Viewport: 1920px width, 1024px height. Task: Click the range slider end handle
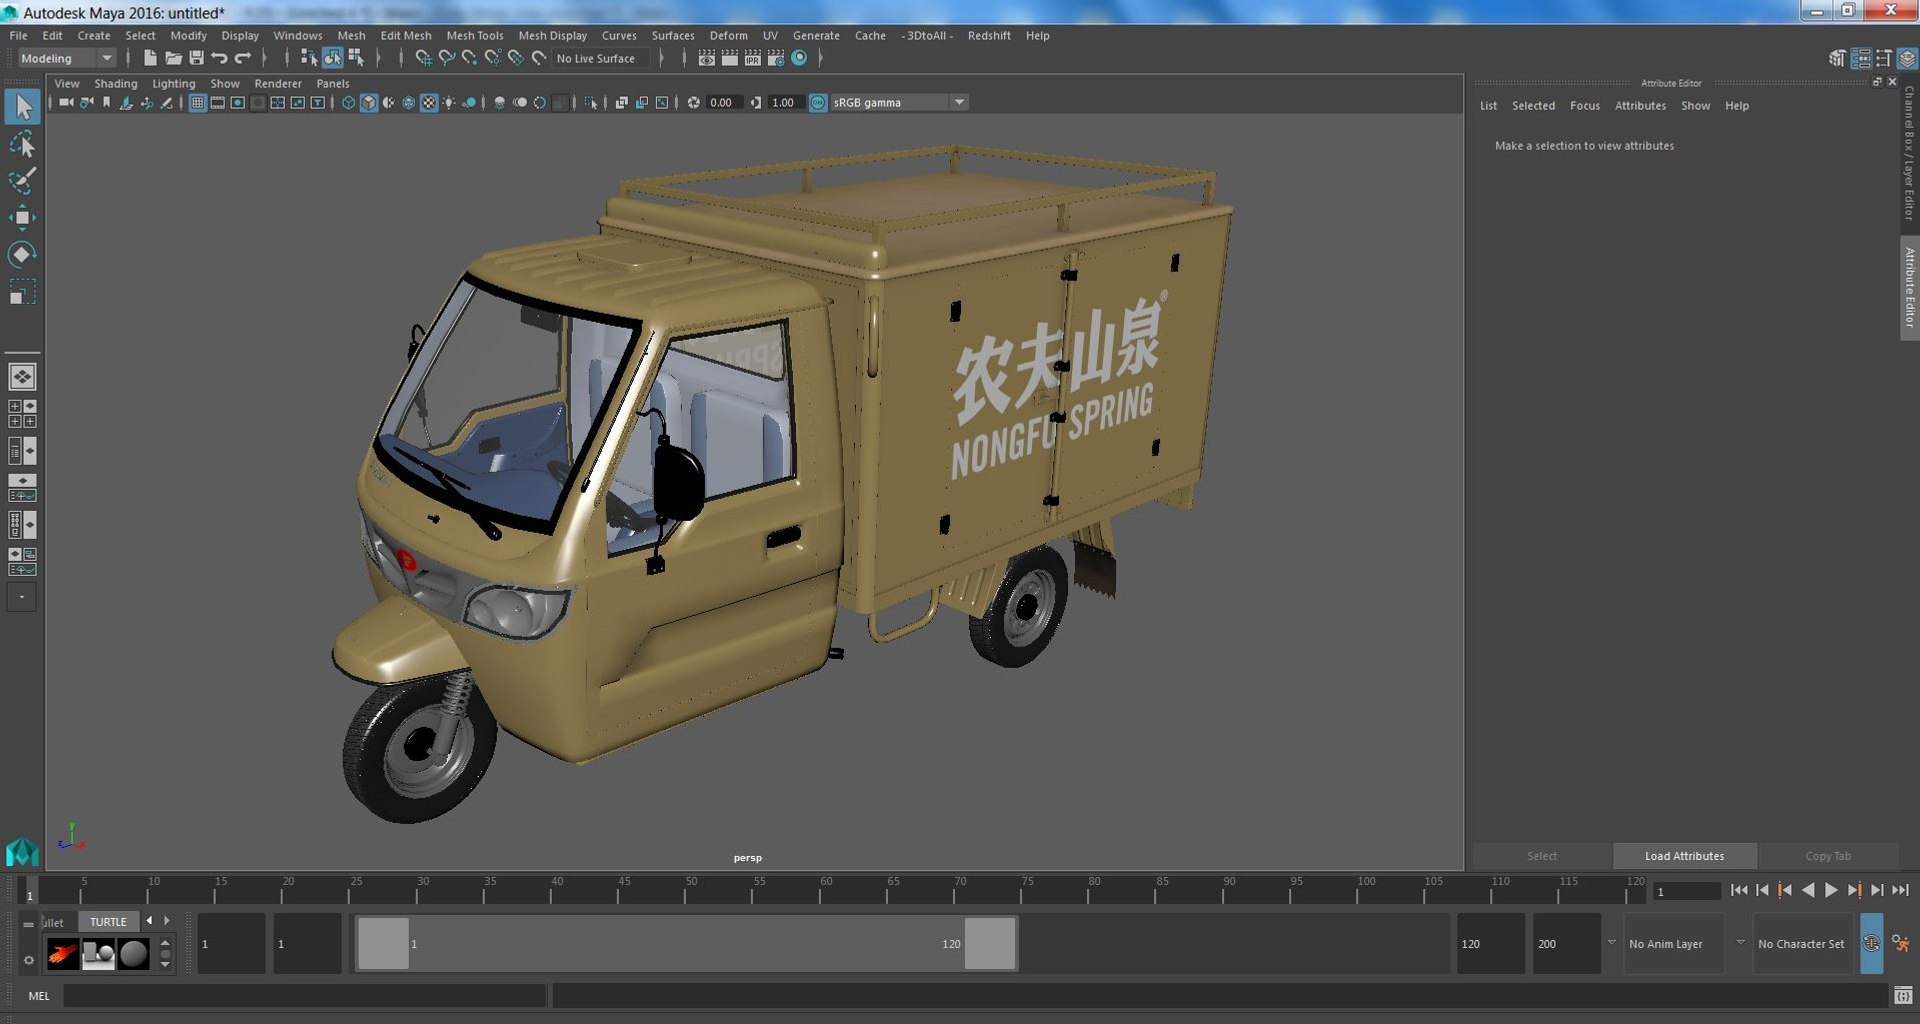[990, 944]
